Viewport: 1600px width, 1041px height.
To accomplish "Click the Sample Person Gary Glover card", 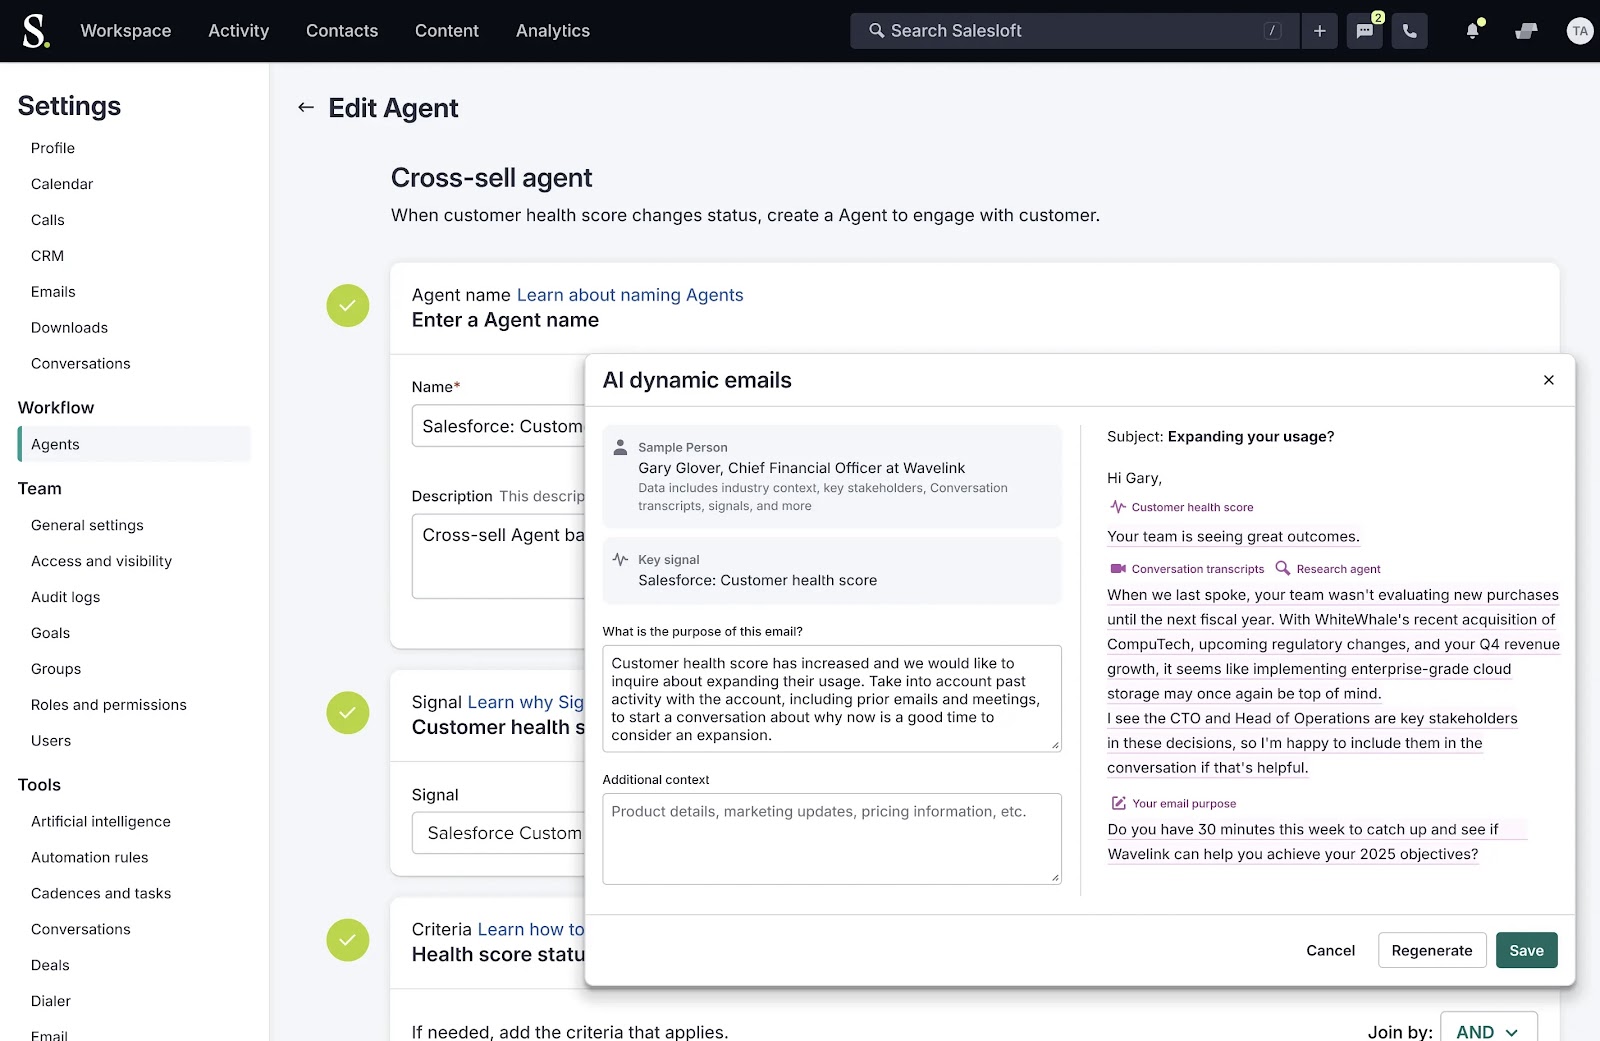I will 832,476.
